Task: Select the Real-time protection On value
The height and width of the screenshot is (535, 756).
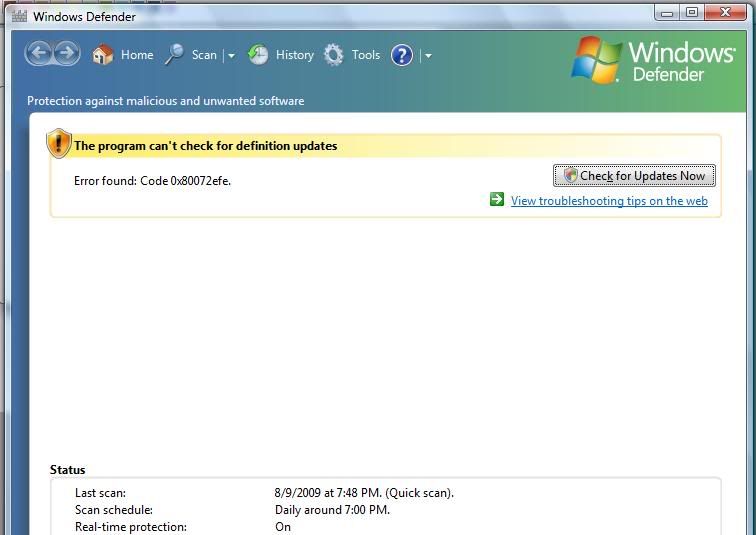Action: [x=283, y=527]
